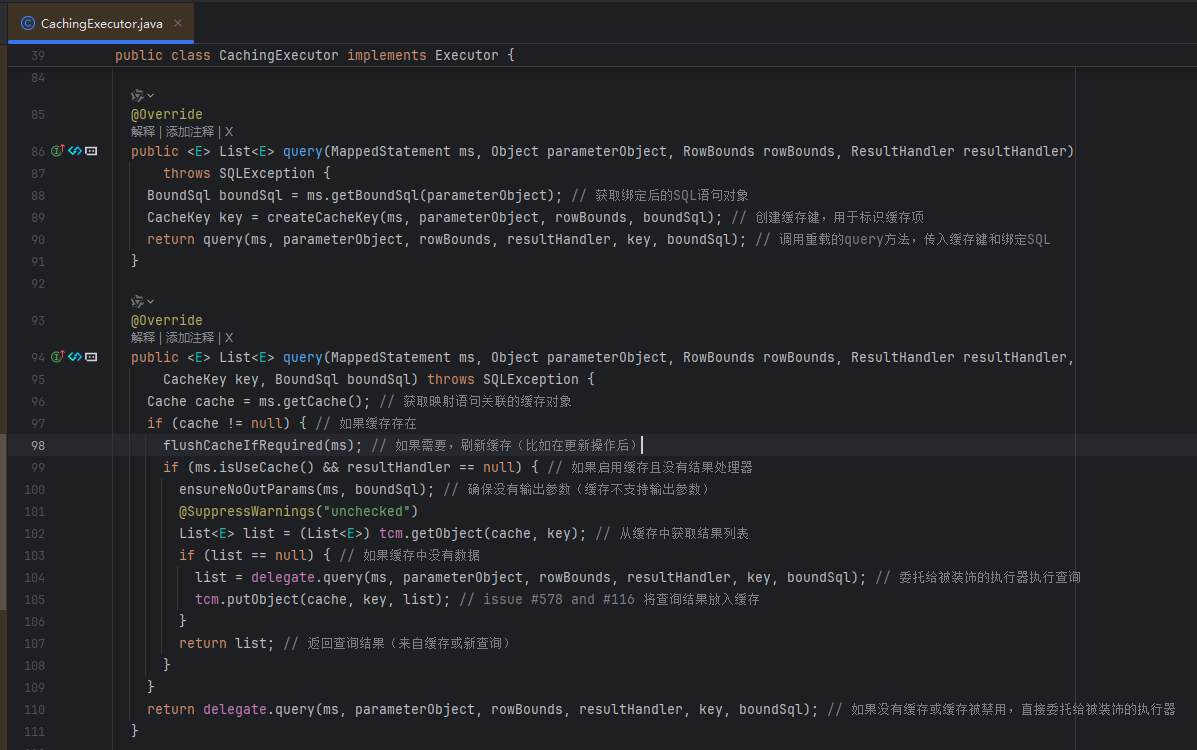Toggle a breakpoint on line number 104
The width and height of the screenshot is (1197, 750).
point(34,577)
